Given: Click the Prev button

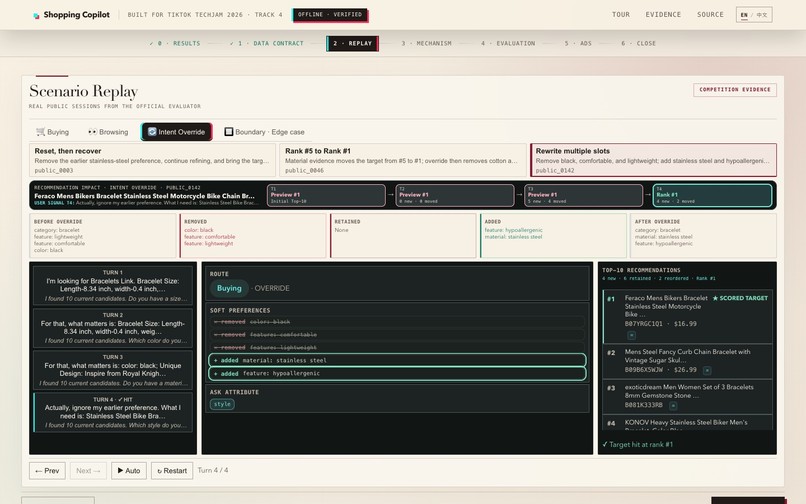Looking at the screenshot, I should coord(47,471).
